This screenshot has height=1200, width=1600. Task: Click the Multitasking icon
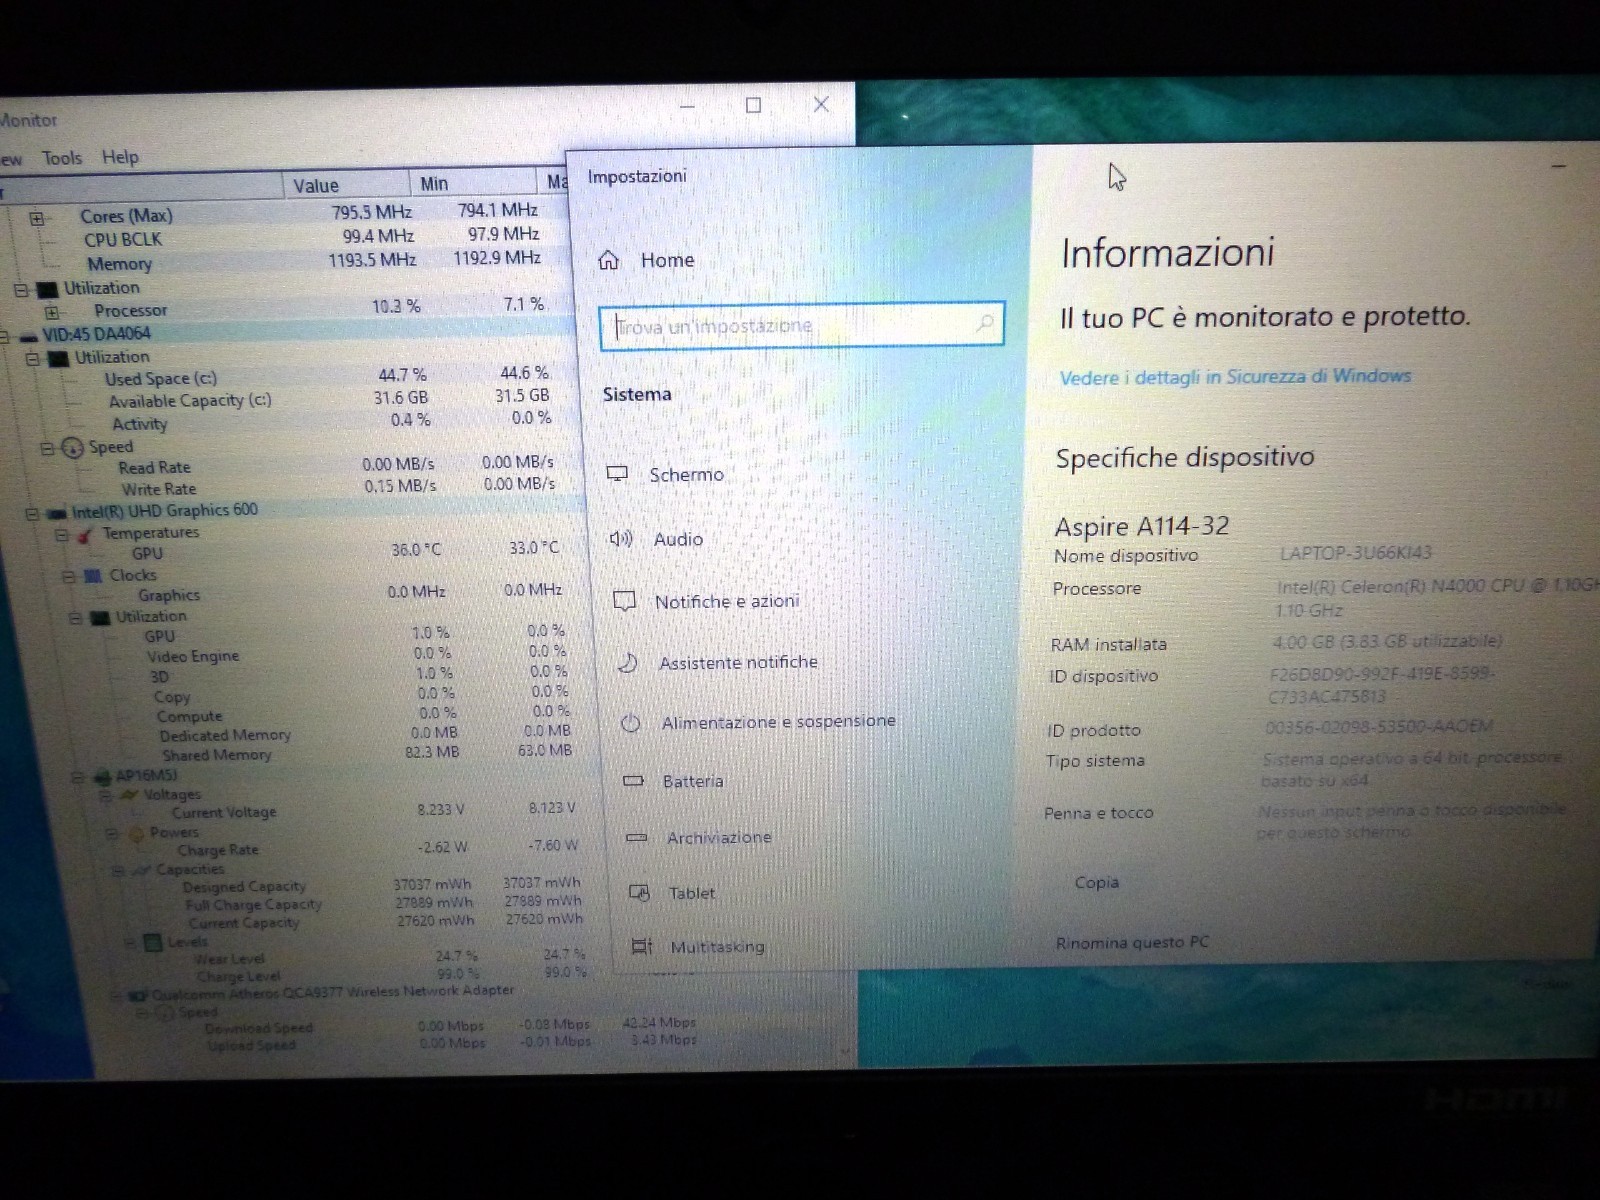tap(642, 946)
